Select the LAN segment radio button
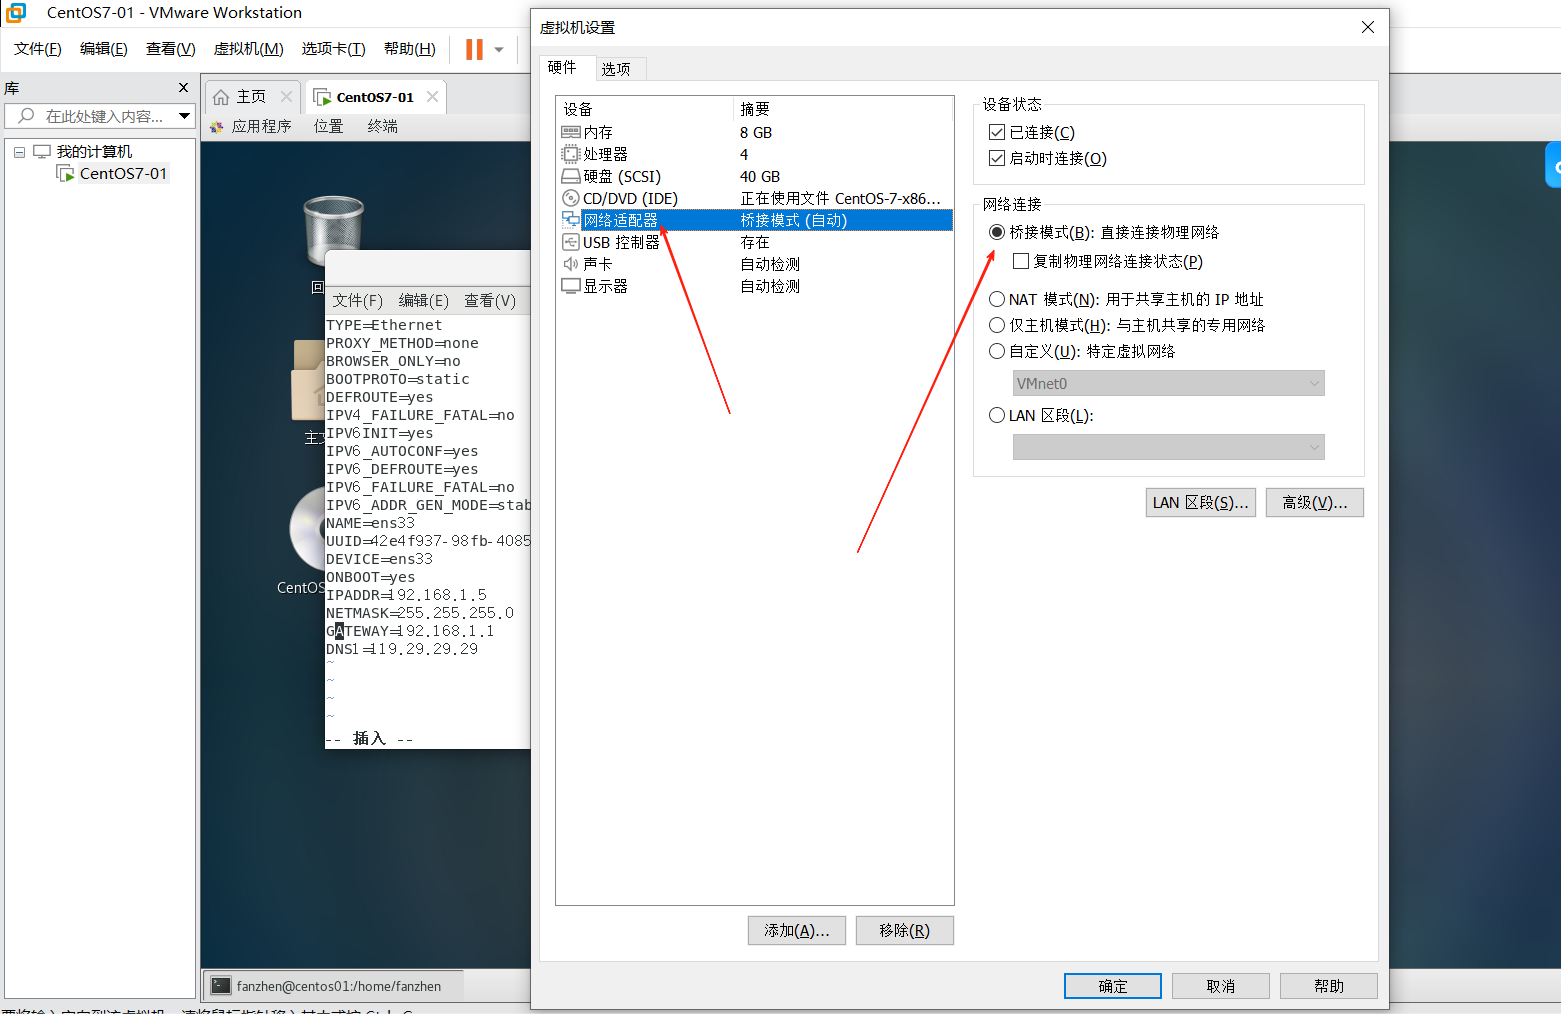Image resolution: width=1561 pixels, height=1014 pixels. [997, 415]
